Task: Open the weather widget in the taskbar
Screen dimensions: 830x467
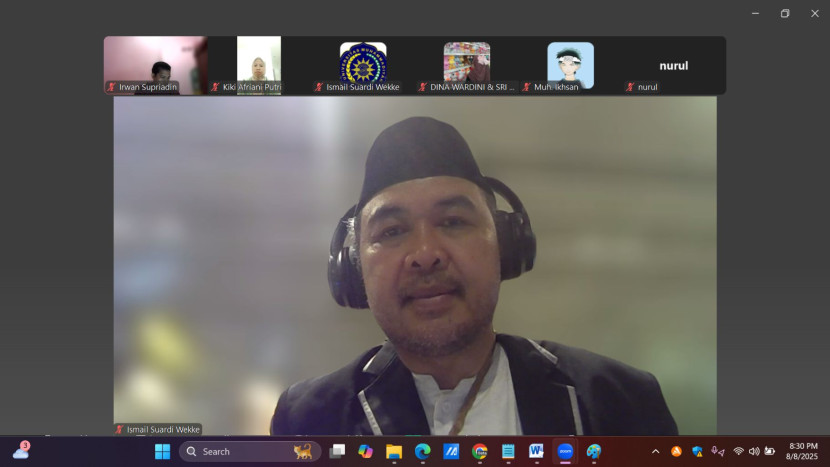Action: [21, 451]
